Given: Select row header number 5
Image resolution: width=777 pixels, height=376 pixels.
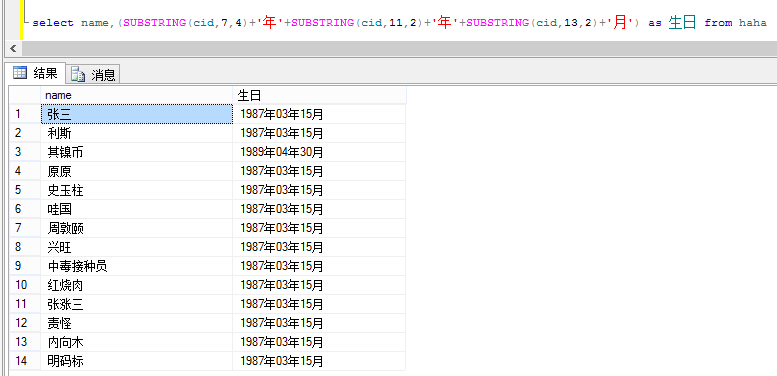Looking at the screenshot, I should [x=25, y=190].
